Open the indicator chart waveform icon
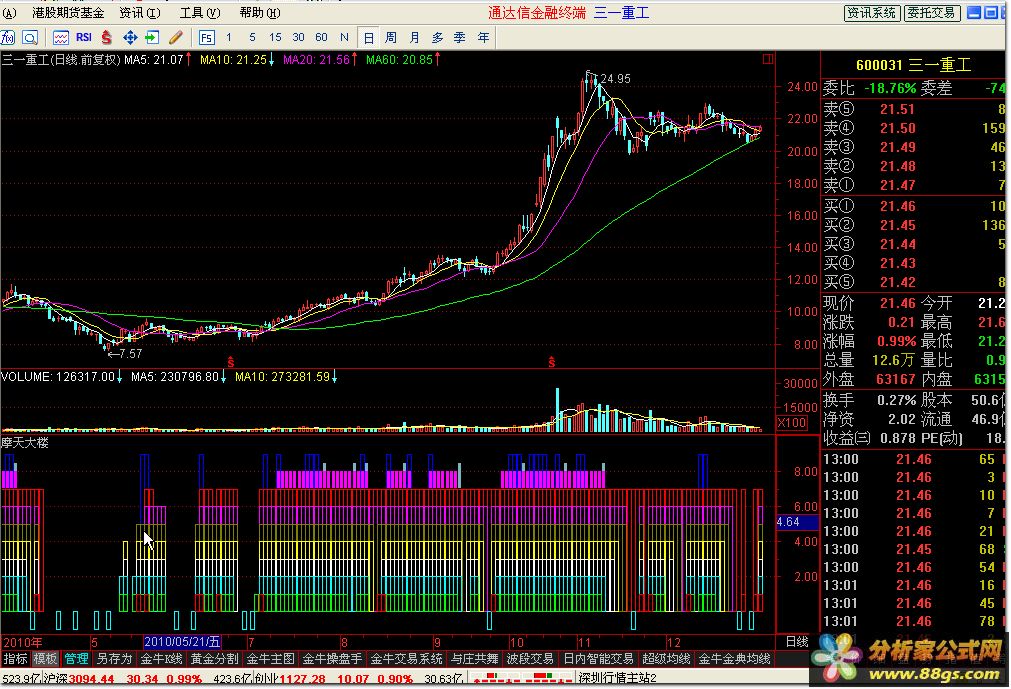Image resolution: width=1011 pixels, height=689 pixels. click(61, 37)
